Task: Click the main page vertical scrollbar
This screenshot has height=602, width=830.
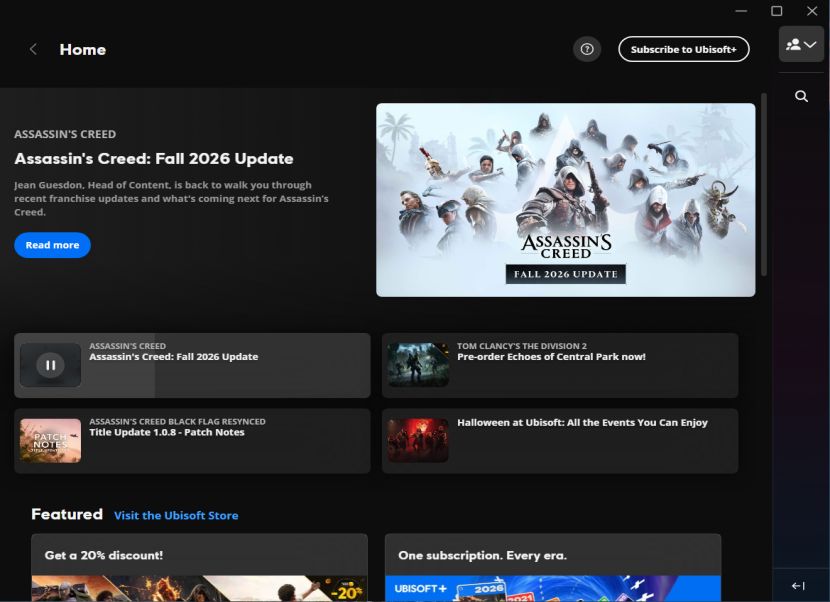Action: pos(763,184)
